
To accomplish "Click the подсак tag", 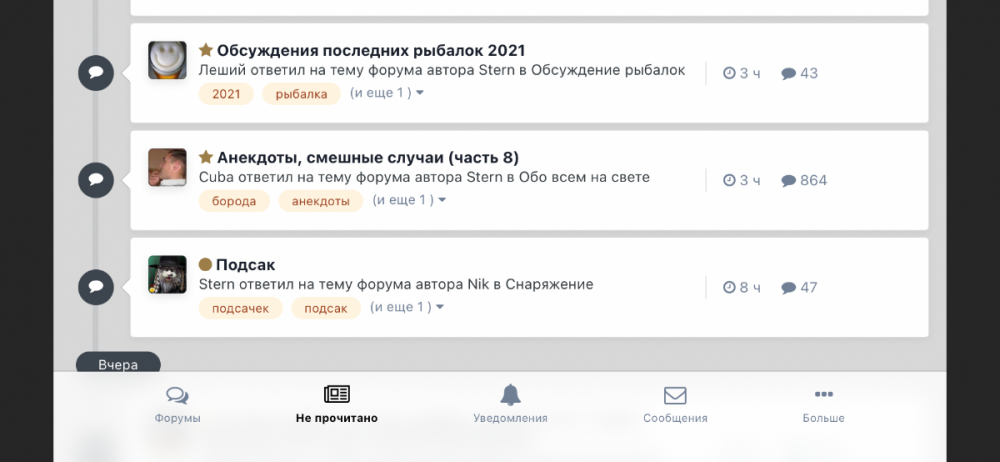I will click(x=326, y=308).
